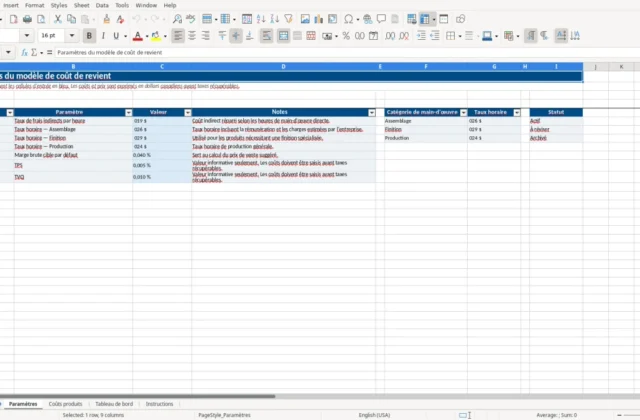Click the Average; Sum: 0 status field
This screenshot has height=420, width=640.
pos(556,415)
